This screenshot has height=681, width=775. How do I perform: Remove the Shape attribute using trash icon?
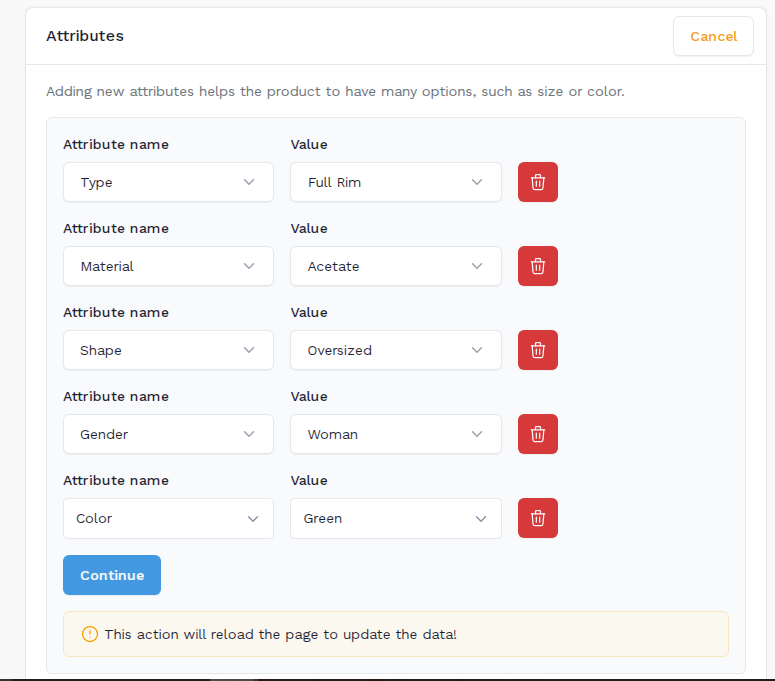click(x=538, y=350)
